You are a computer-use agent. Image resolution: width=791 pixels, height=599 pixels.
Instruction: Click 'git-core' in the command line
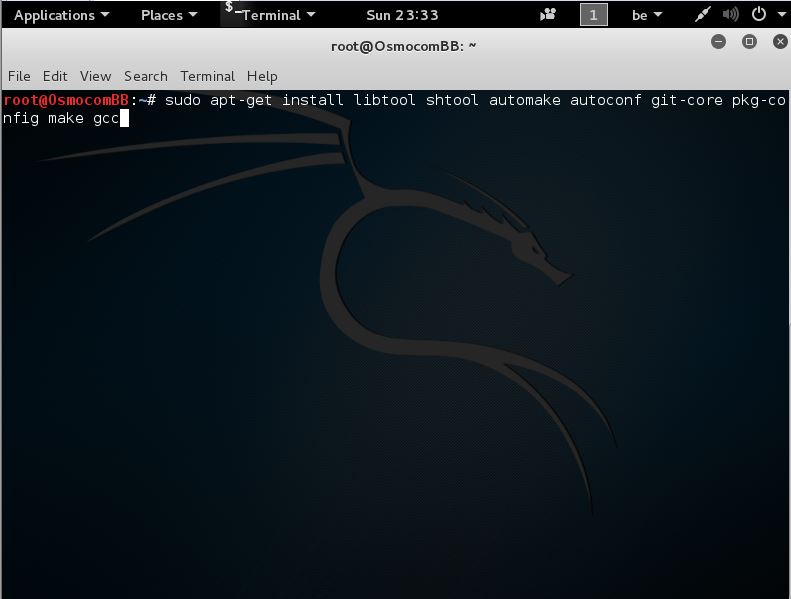click(x=687, y=100)
